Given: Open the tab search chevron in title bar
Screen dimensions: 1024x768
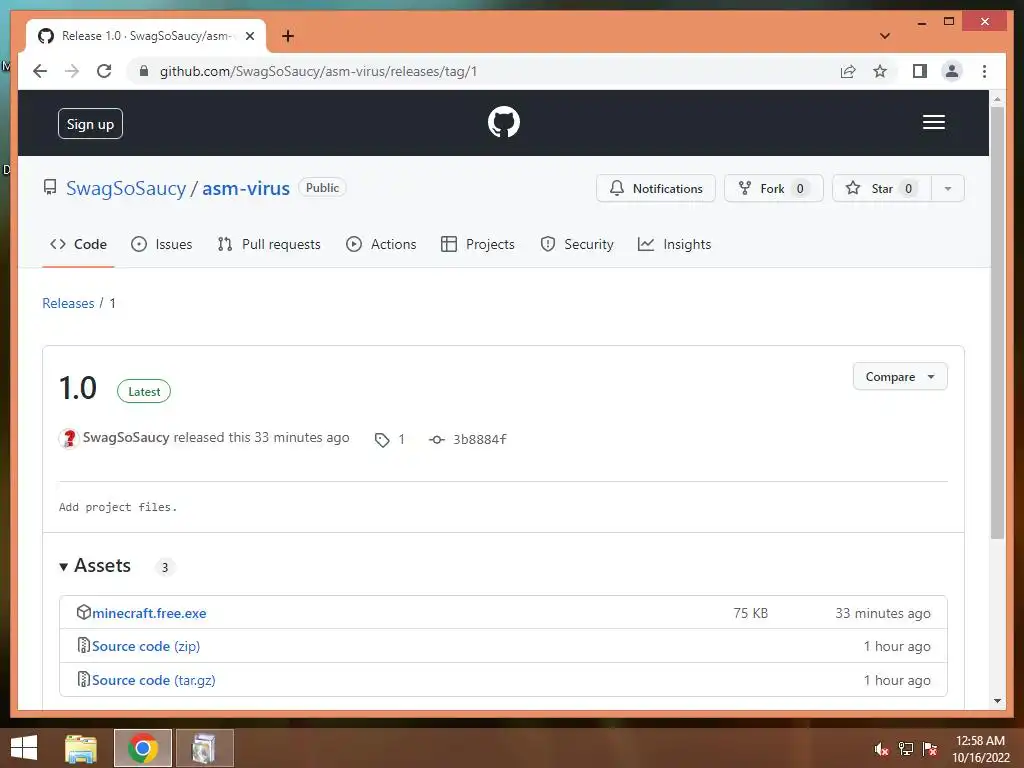Looking at the screenshot, I should point(884,36).
